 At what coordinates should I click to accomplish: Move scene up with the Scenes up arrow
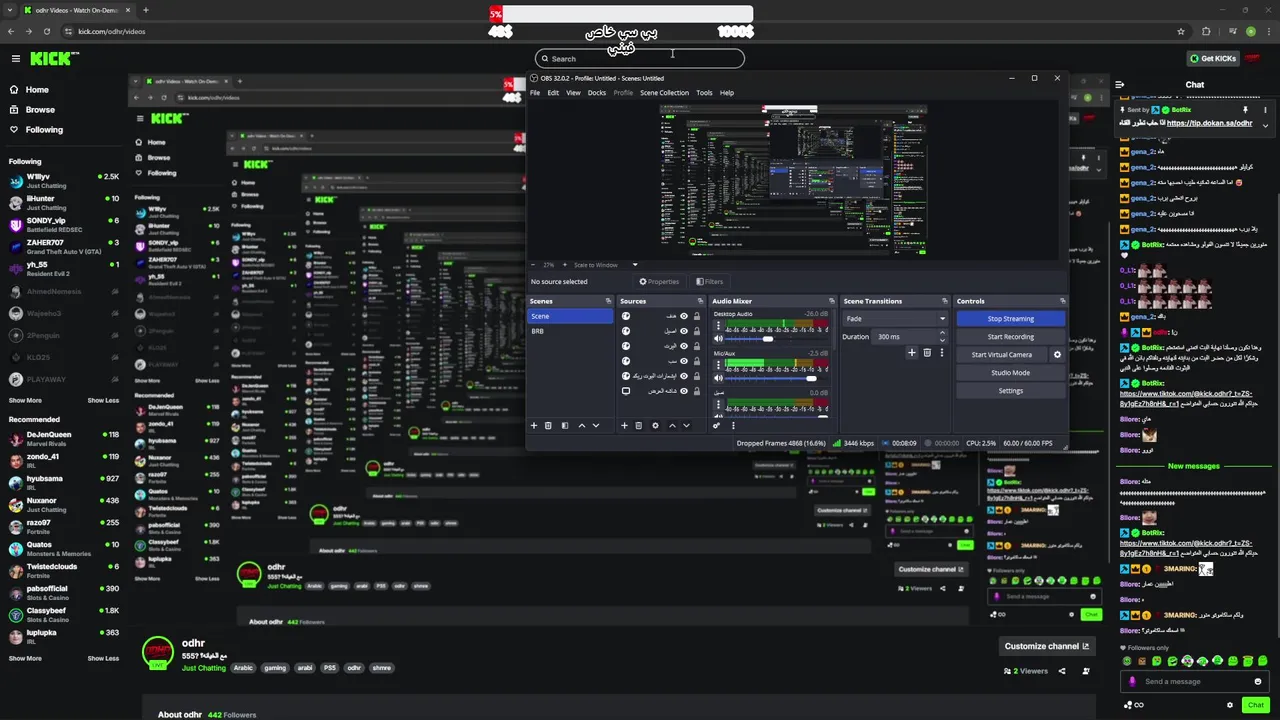[x=581, y=425]
